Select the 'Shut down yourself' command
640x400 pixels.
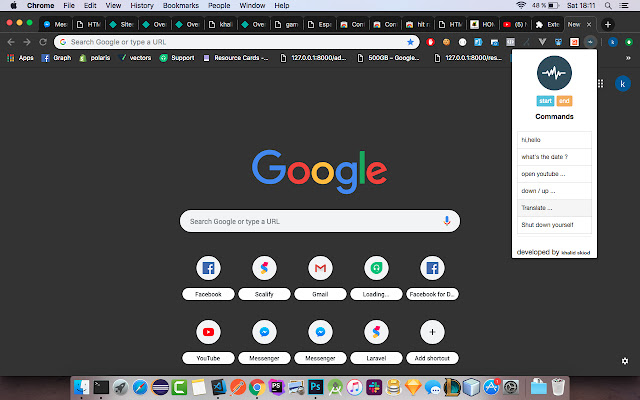(554, 225)
